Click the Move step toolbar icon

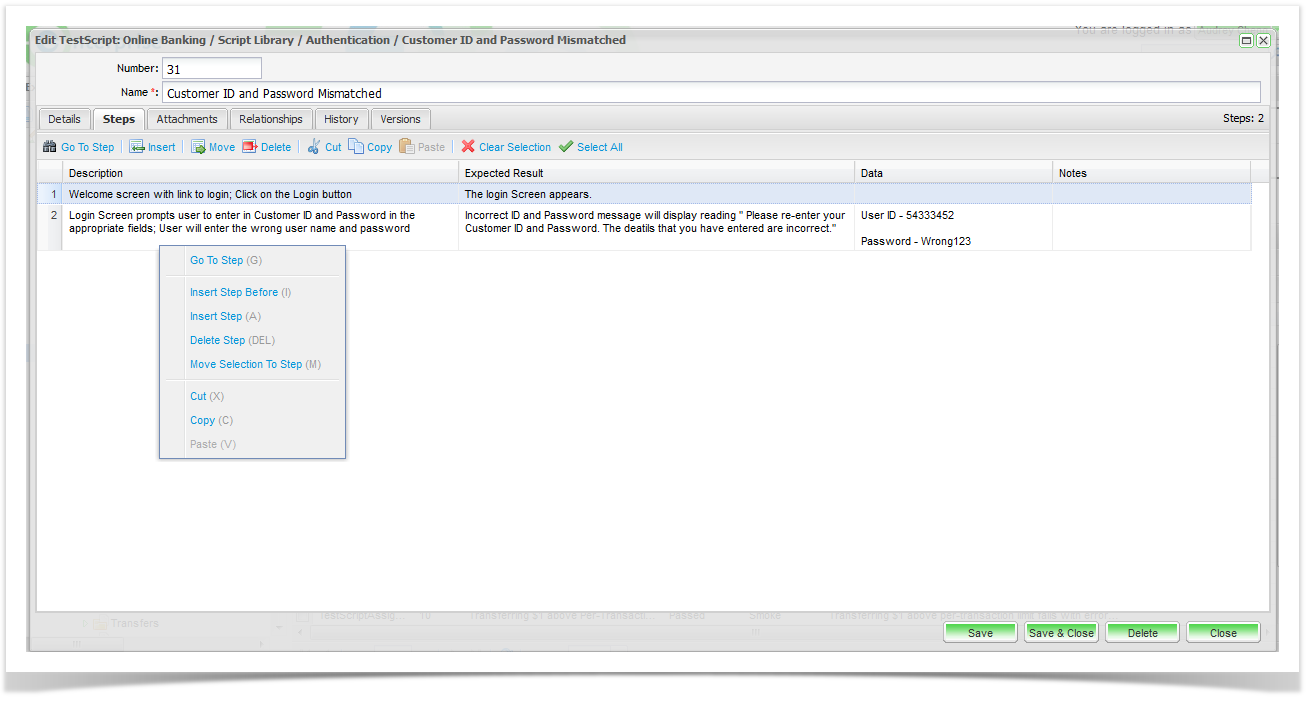point(198,147)
